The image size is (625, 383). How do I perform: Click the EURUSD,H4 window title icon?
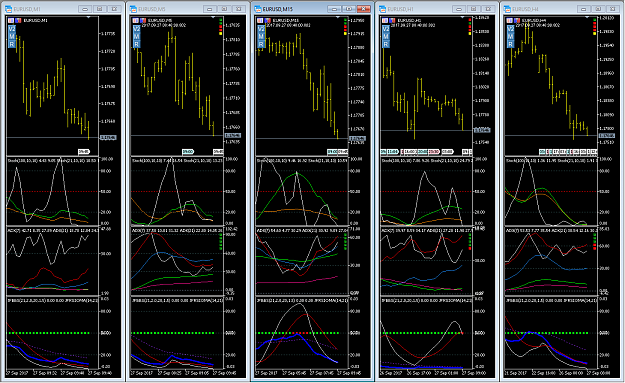point(507,9)
